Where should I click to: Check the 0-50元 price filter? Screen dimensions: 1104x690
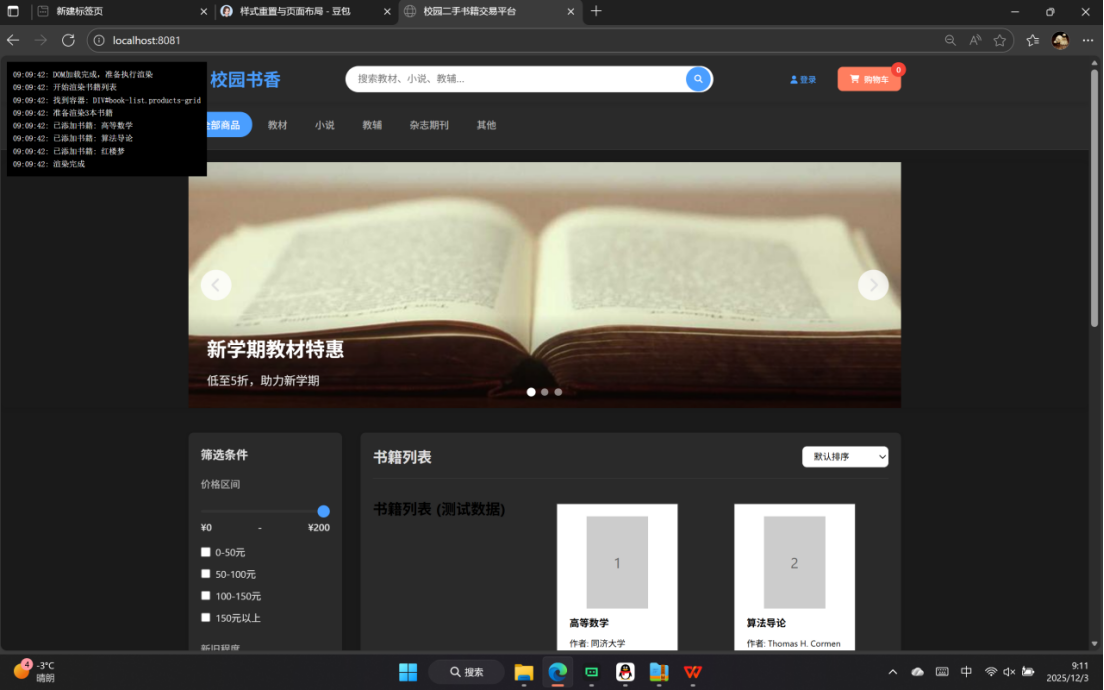206,552
